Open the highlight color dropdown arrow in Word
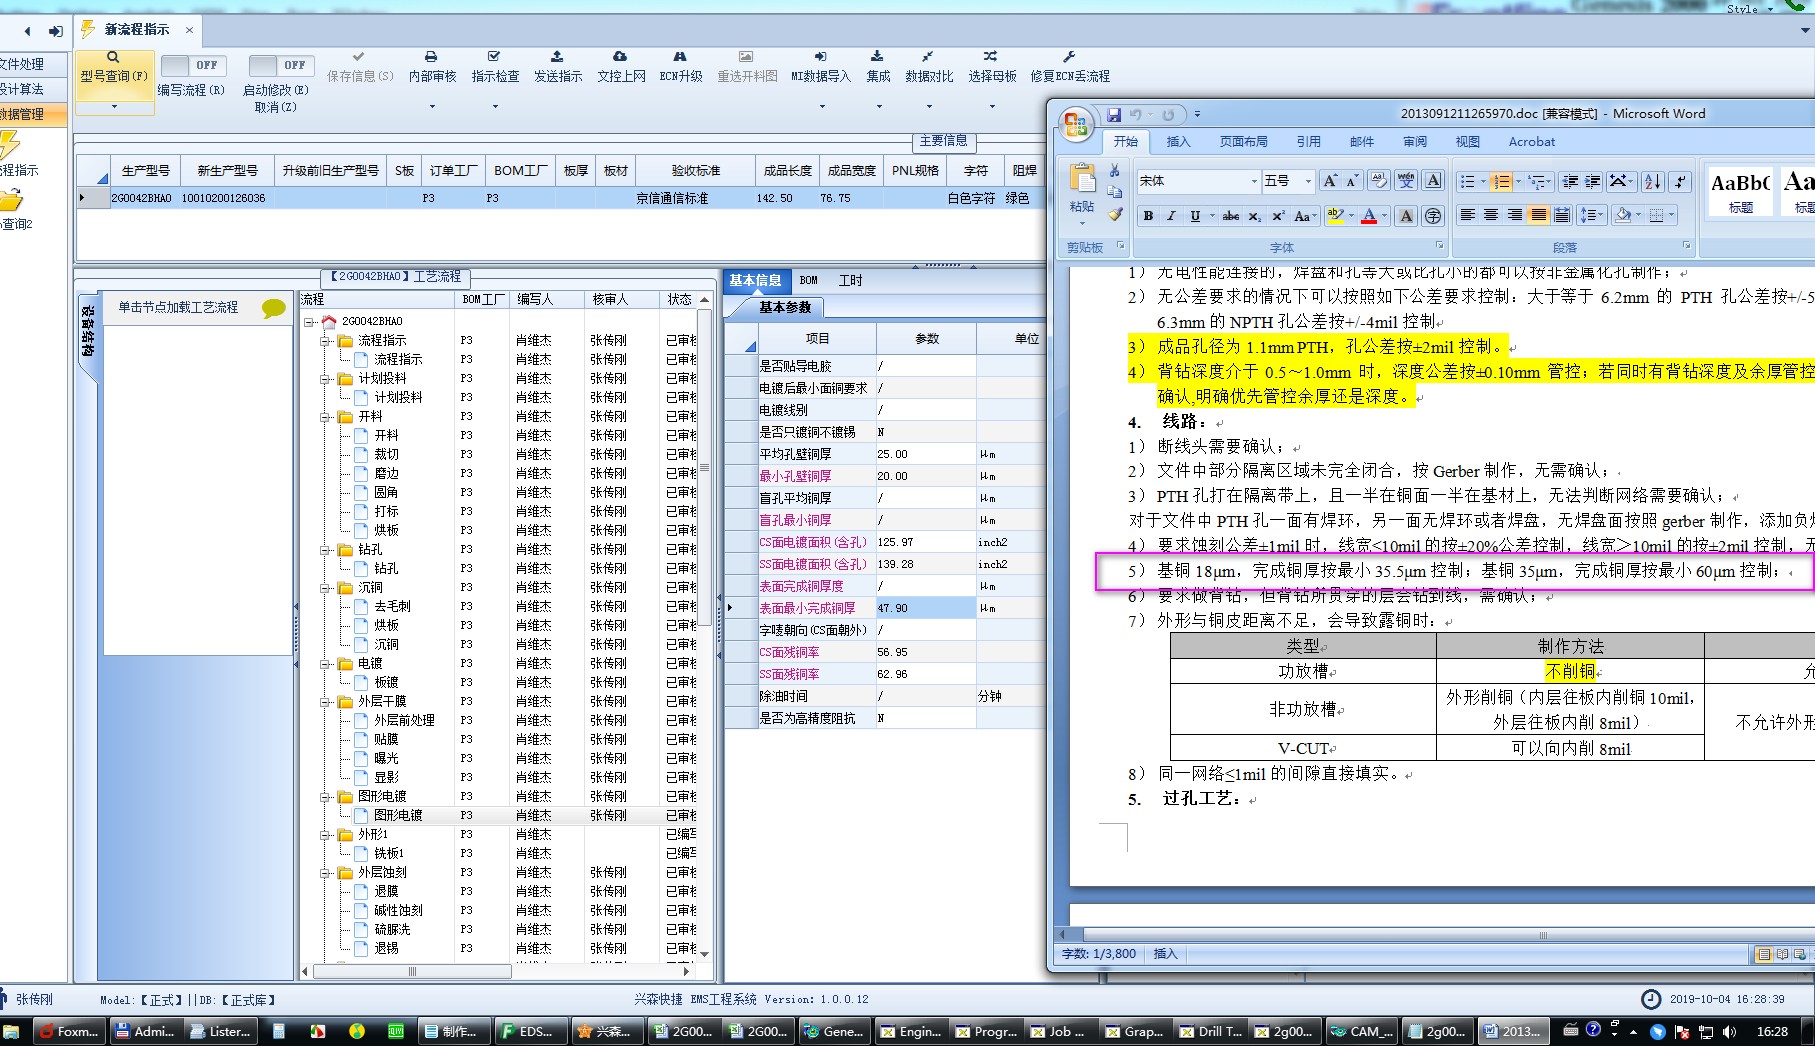1815x1046 pixels. point(1350,216)
